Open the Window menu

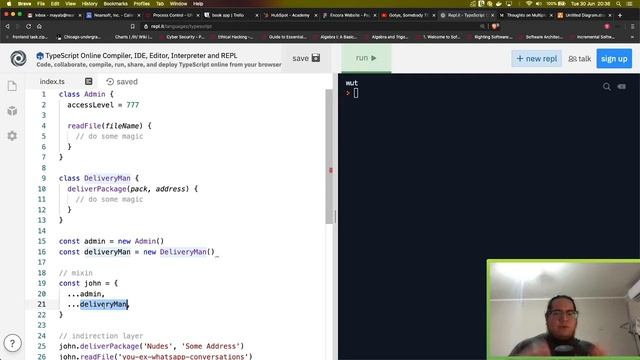pos(178,4)
